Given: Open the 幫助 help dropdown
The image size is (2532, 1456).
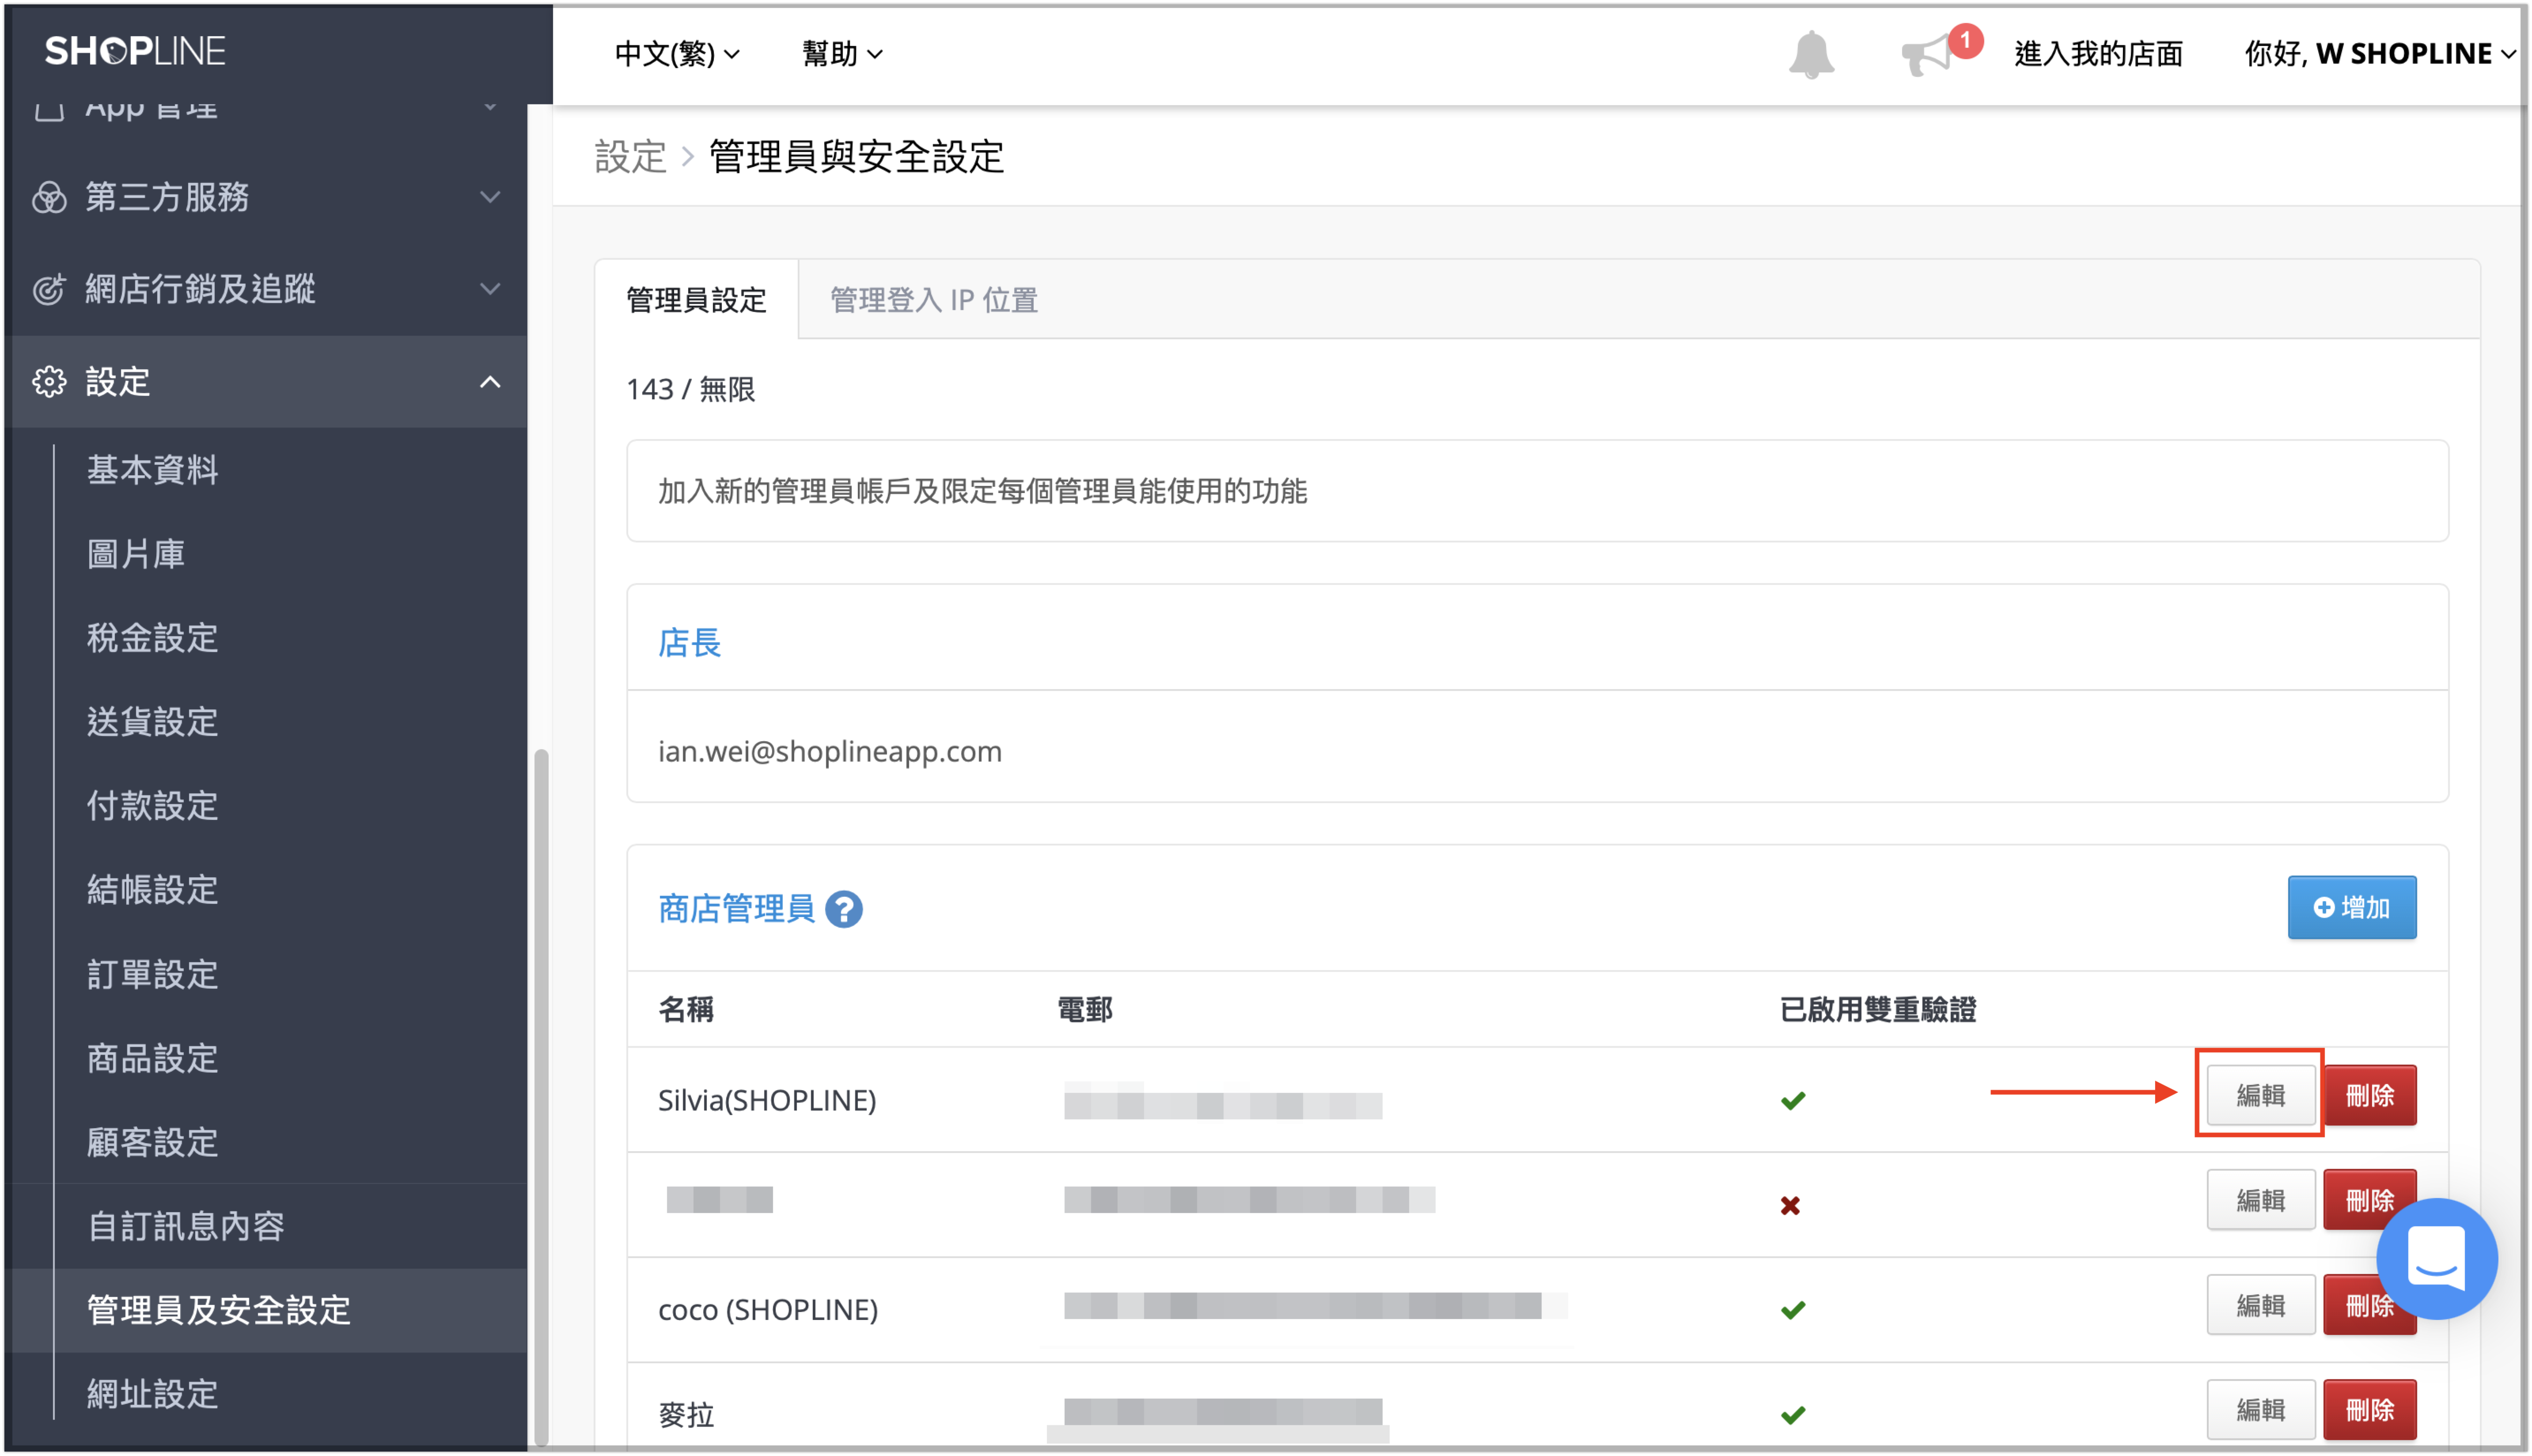Looking at the screenshot, I should coord(842,54).
